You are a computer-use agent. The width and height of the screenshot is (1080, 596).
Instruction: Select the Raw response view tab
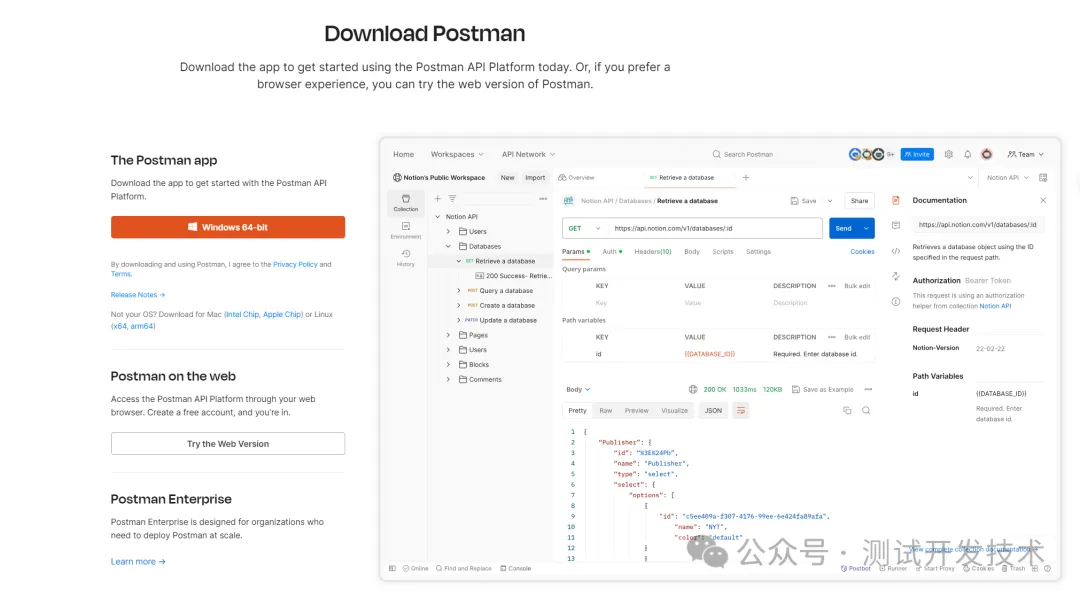point(606,410)
